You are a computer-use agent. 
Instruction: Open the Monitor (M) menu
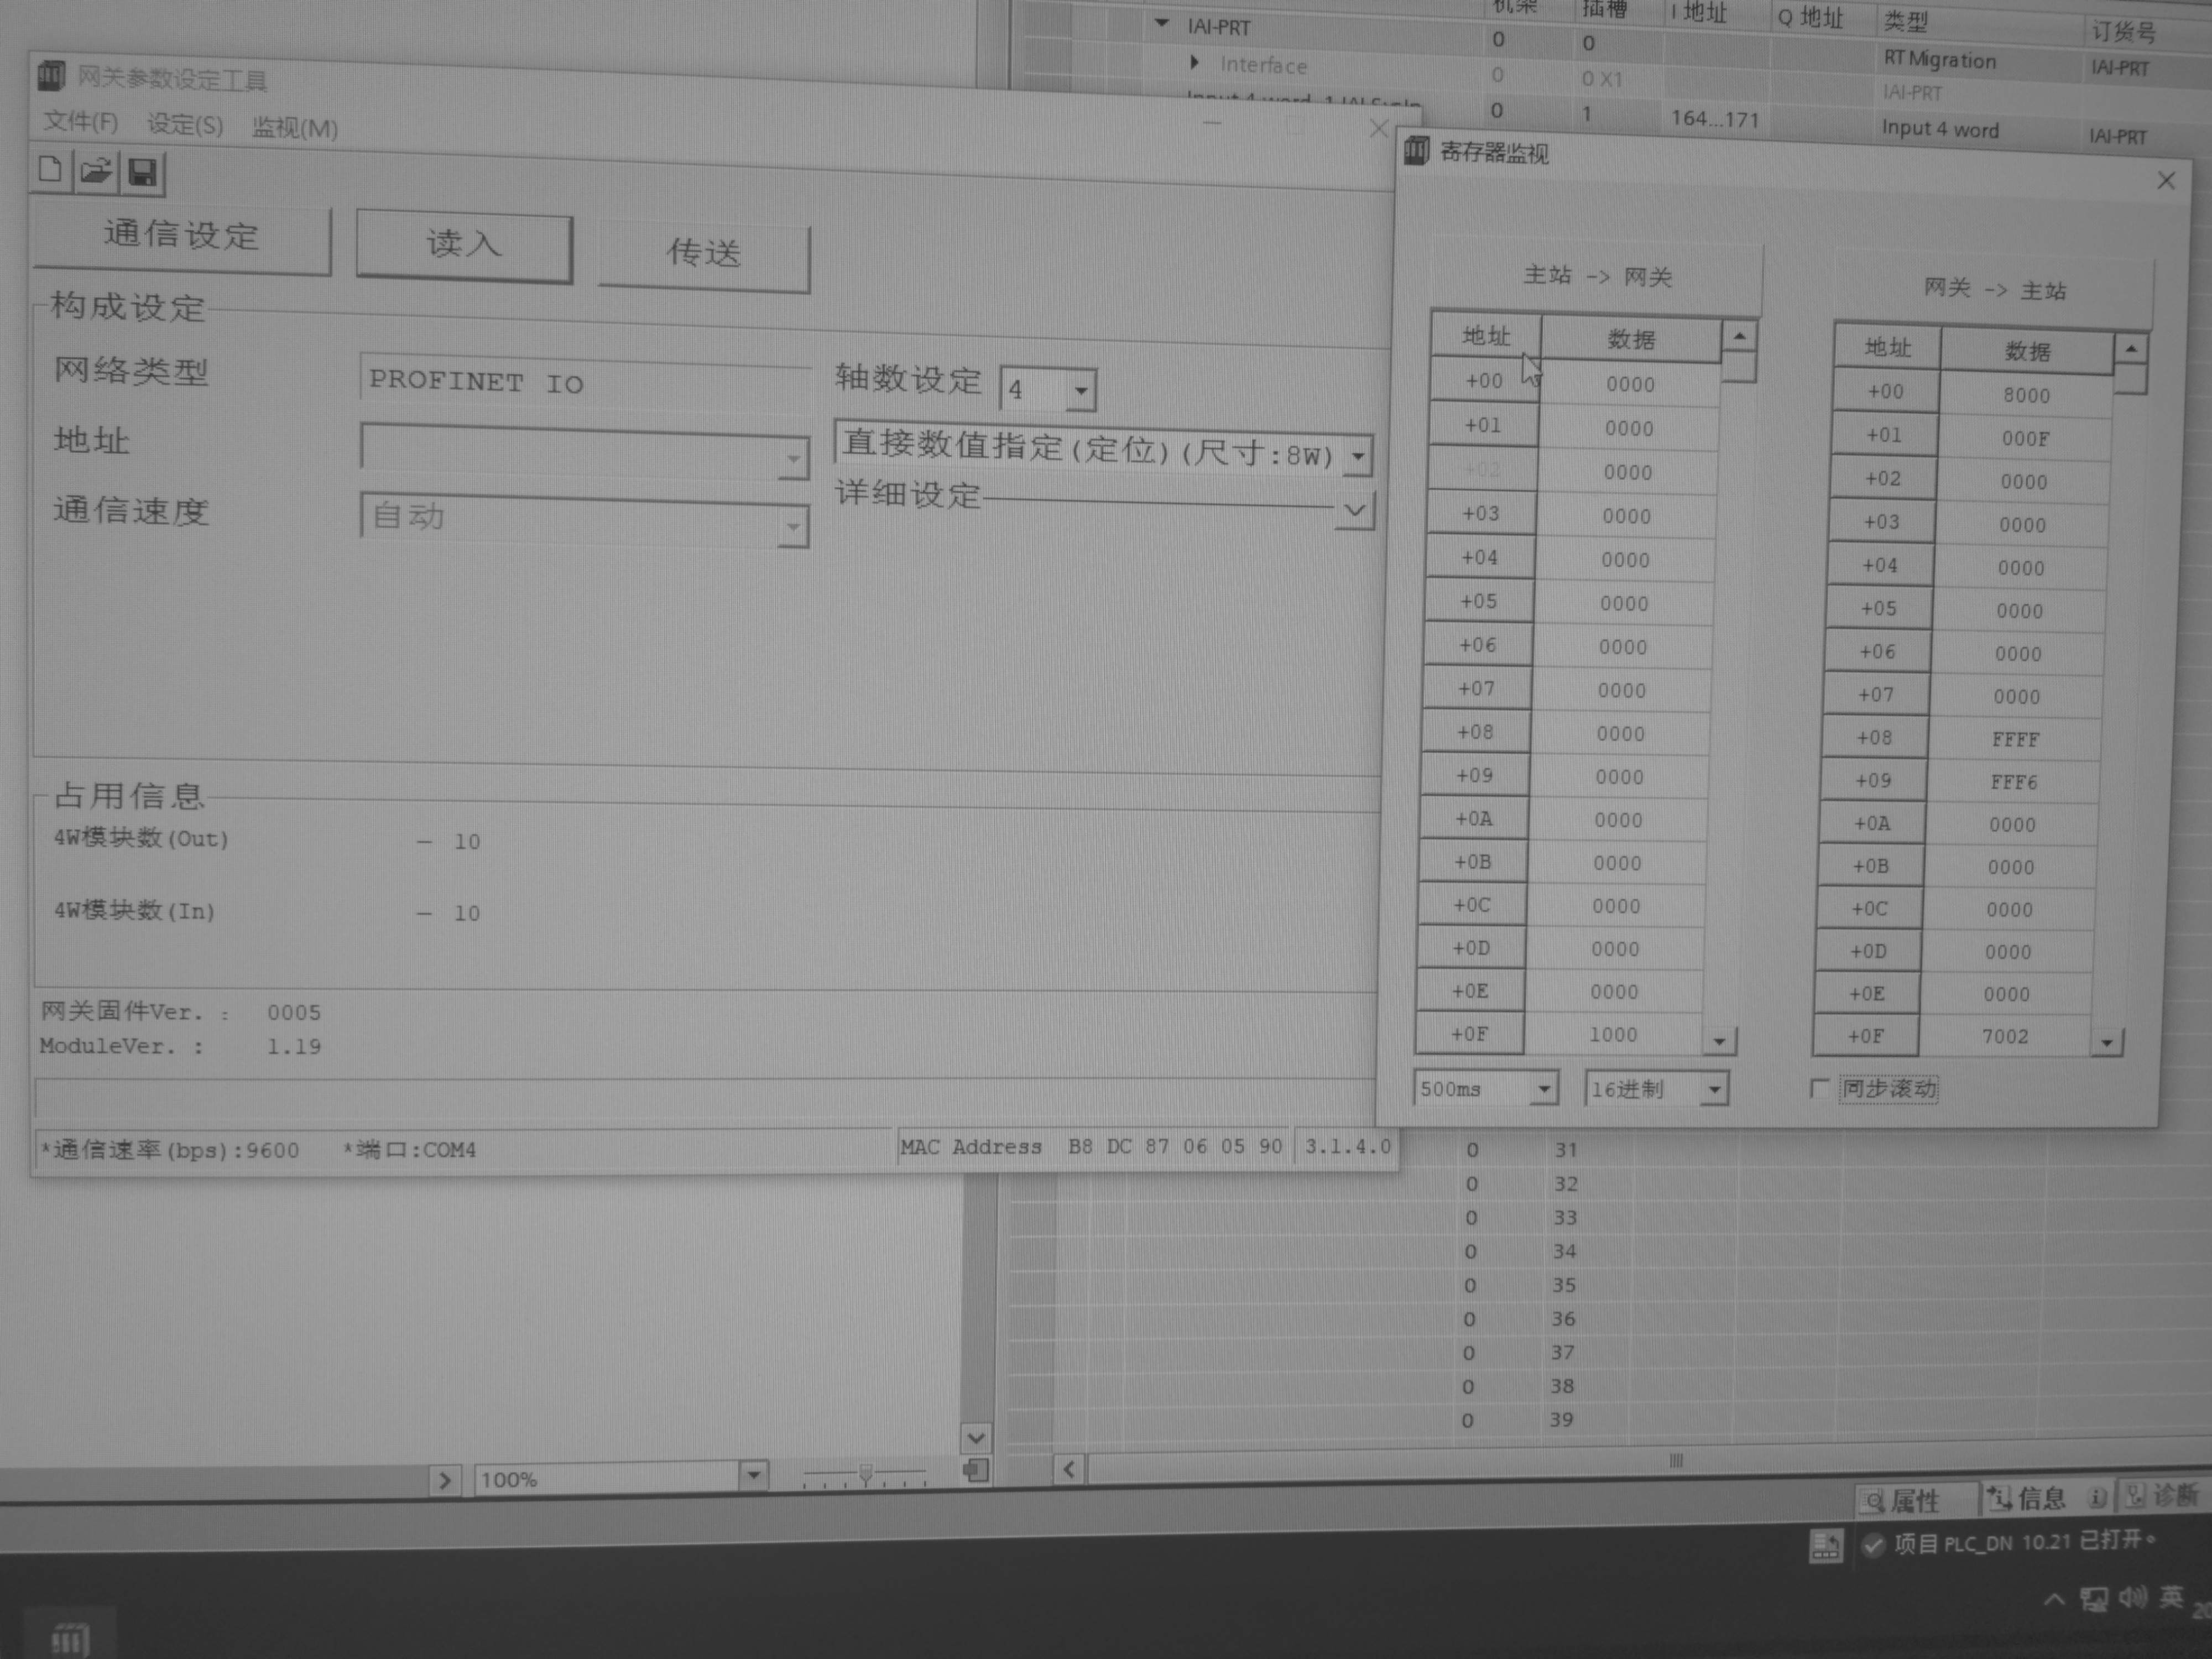[x=294, y=128]
